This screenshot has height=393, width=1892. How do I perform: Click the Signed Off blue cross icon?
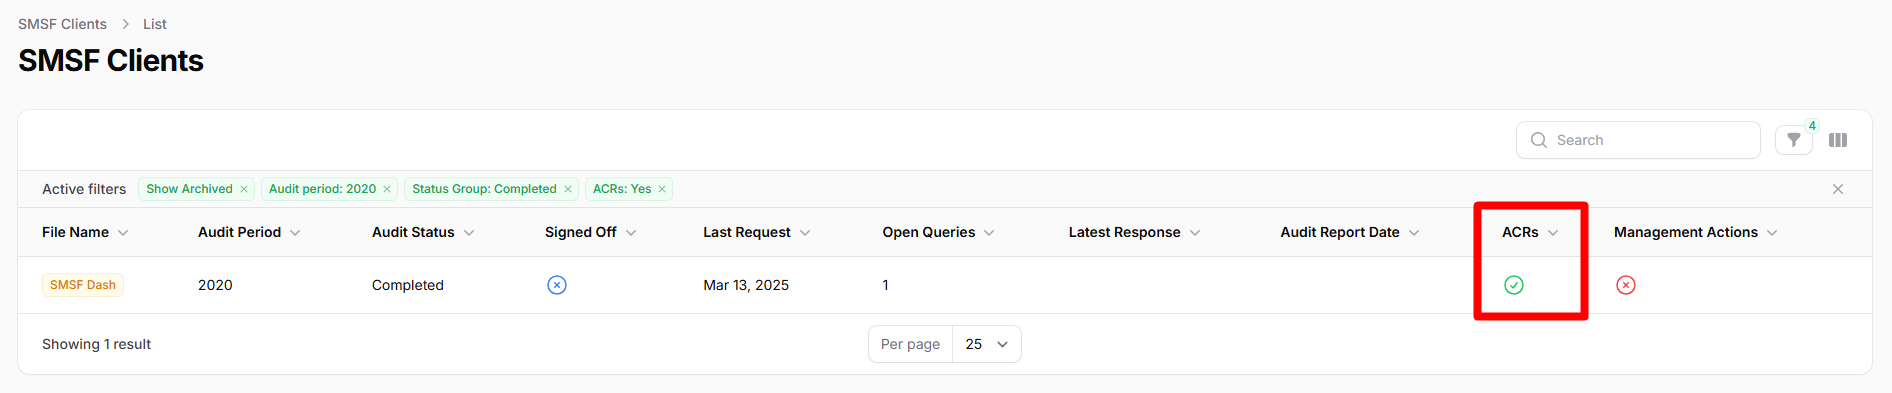coord(557,285)
